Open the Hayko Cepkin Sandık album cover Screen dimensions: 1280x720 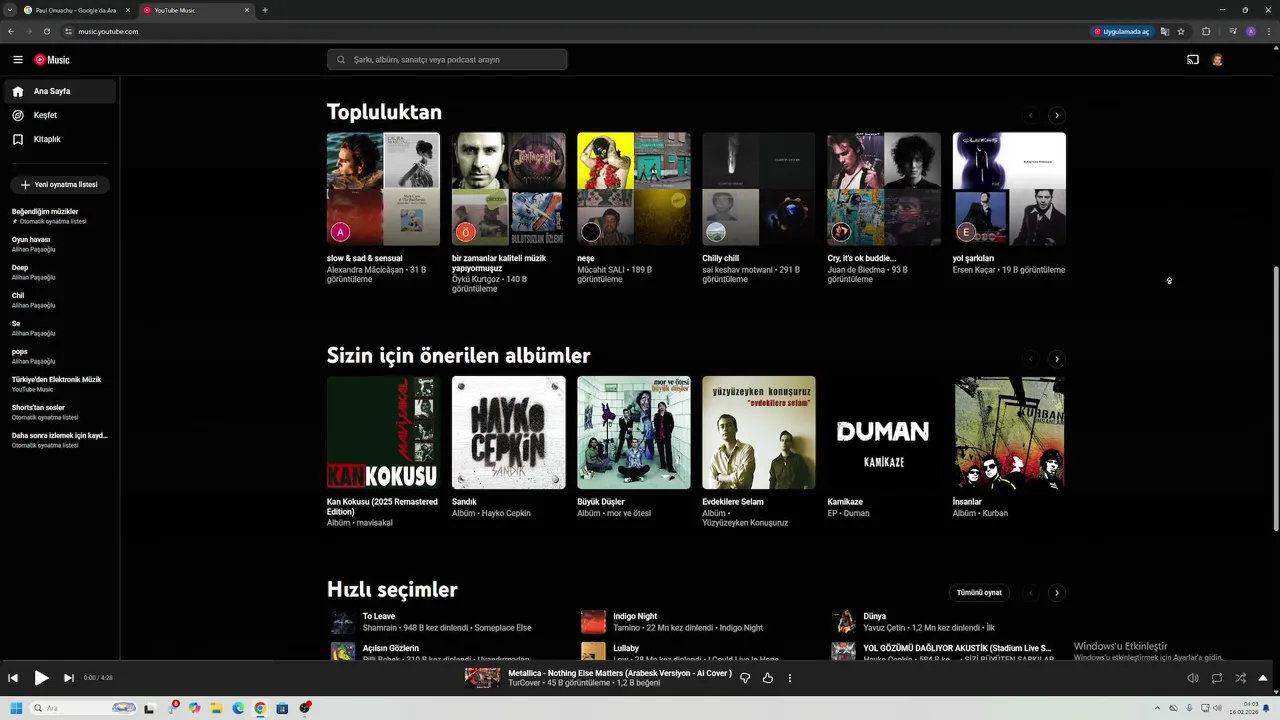[508, 432]
